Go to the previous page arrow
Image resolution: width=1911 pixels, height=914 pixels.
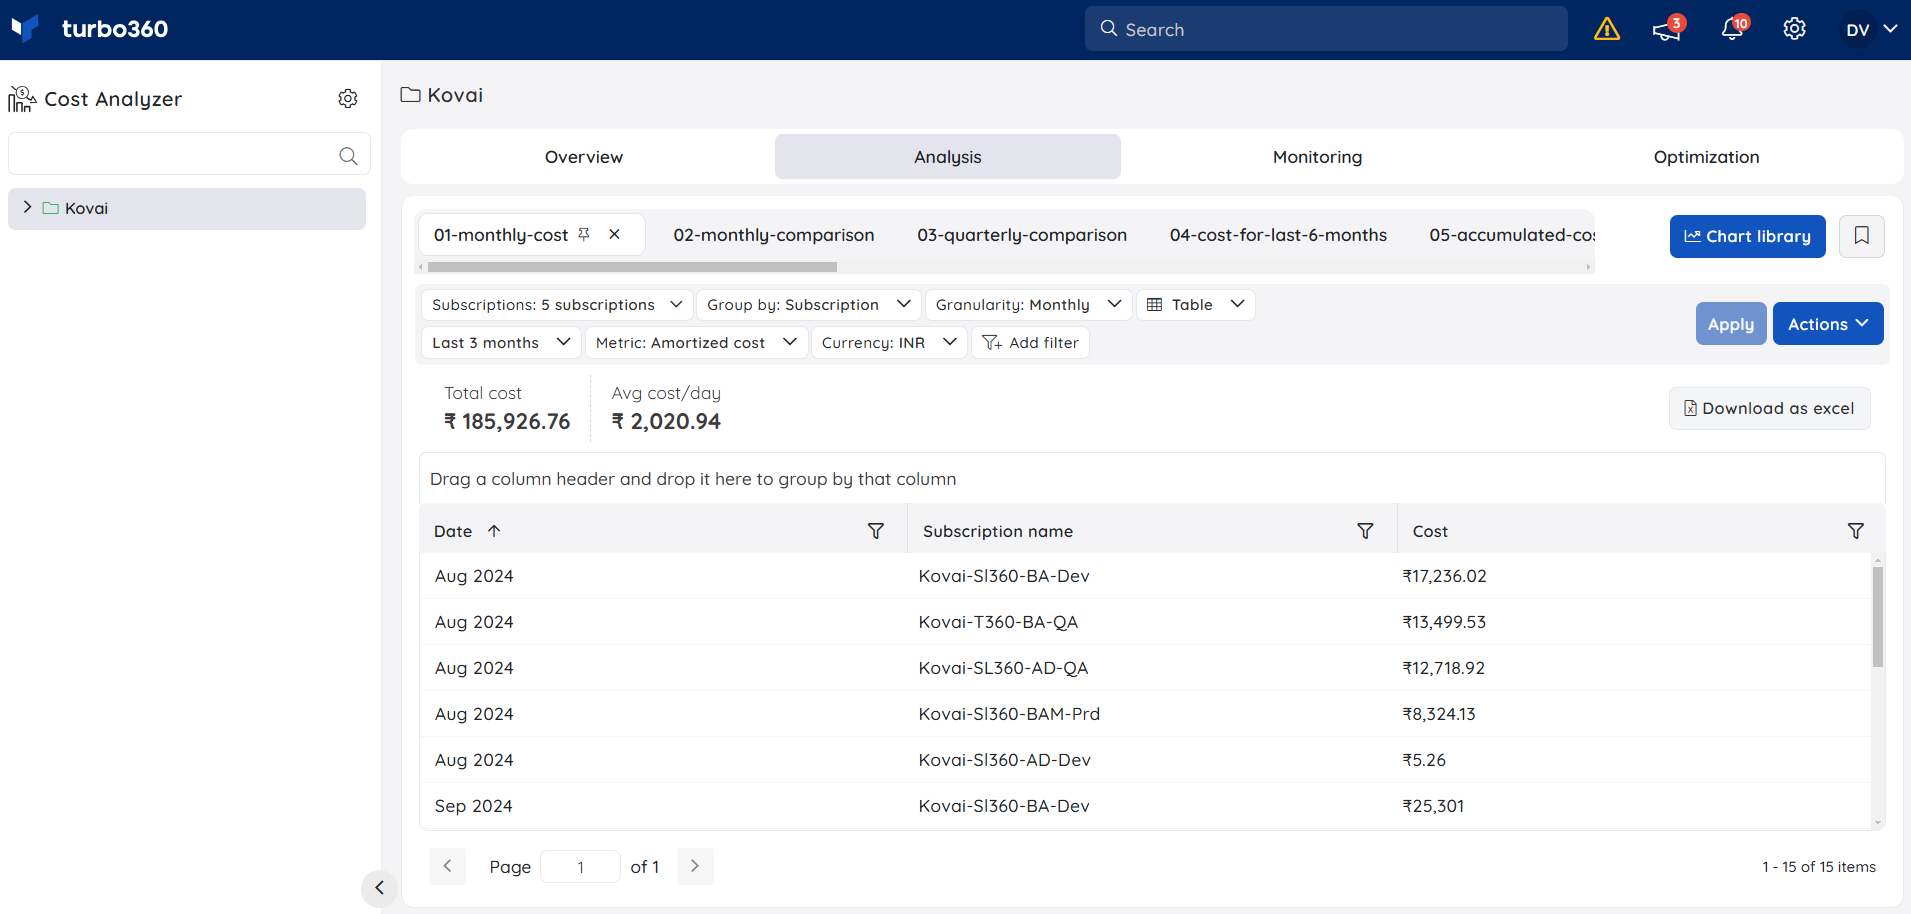click(447, 866)
